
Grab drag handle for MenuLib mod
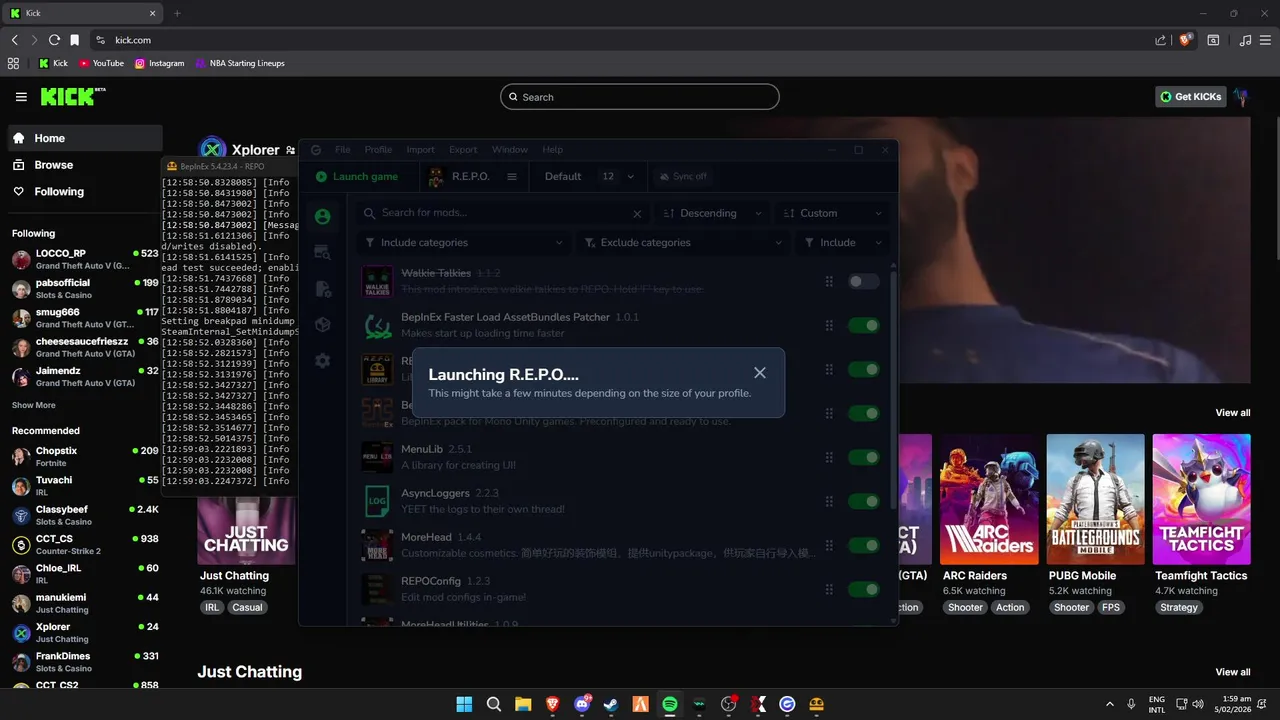click(829, 457)
